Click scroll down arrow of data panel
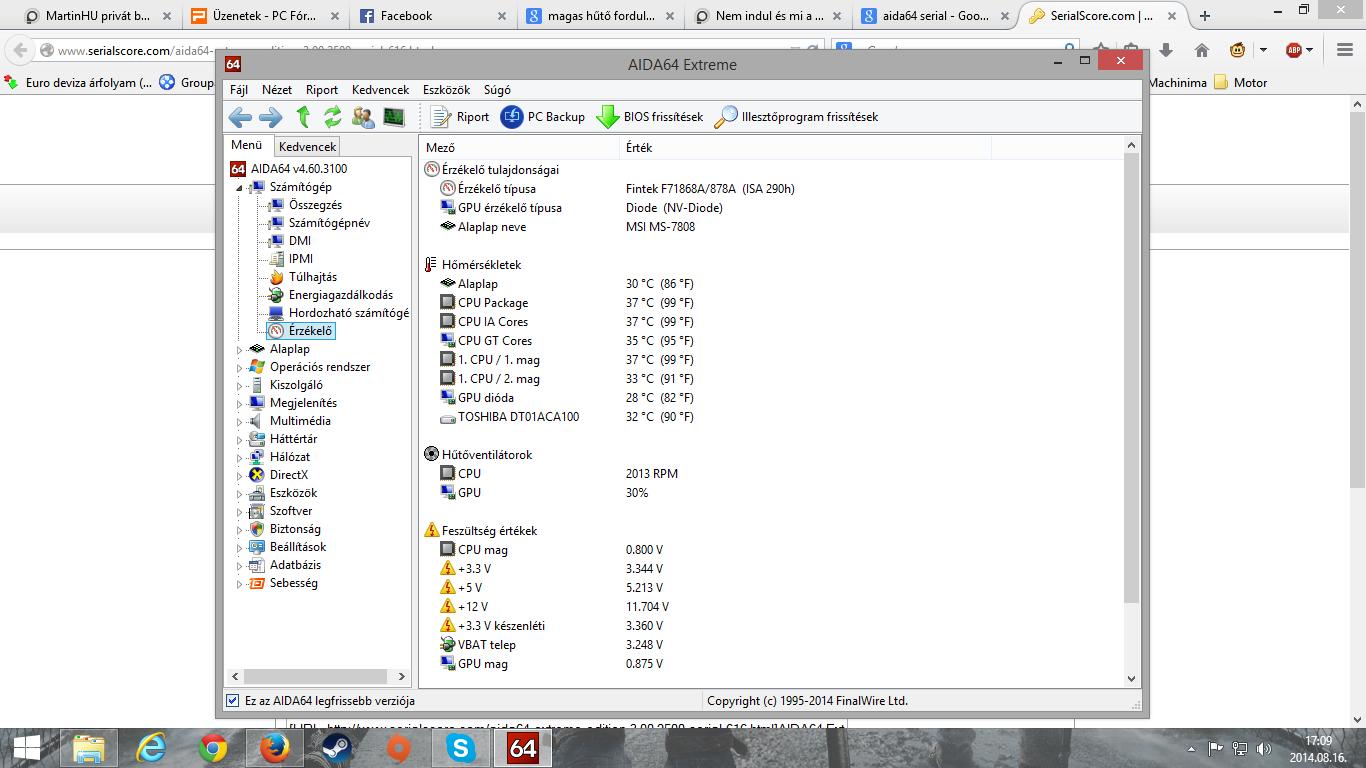The image size is (1366, 768). click(1131, 678)
